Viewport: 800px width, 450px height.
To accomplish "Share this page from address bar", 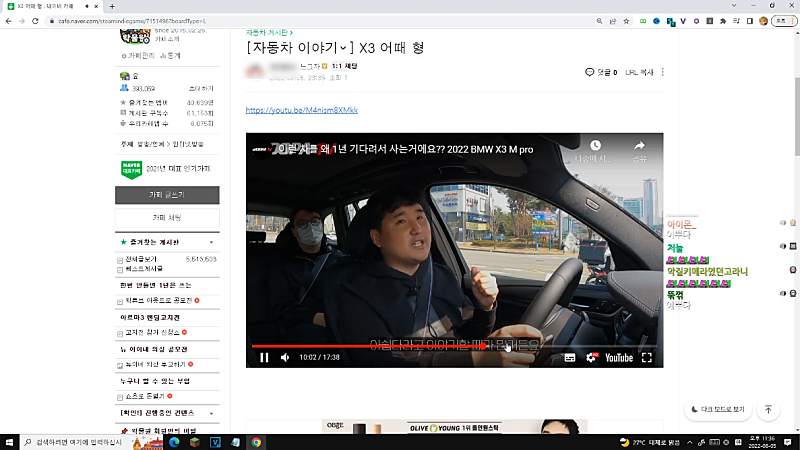I will tap(613, 21).
